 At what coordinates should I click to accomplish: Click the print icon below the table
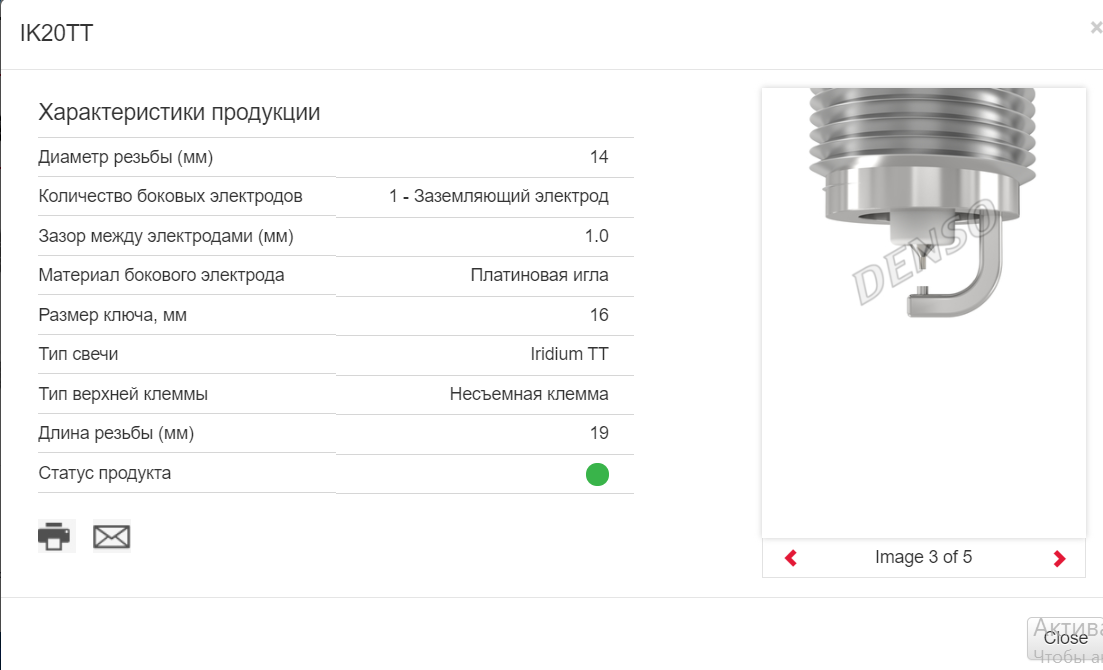pos(56,536)
